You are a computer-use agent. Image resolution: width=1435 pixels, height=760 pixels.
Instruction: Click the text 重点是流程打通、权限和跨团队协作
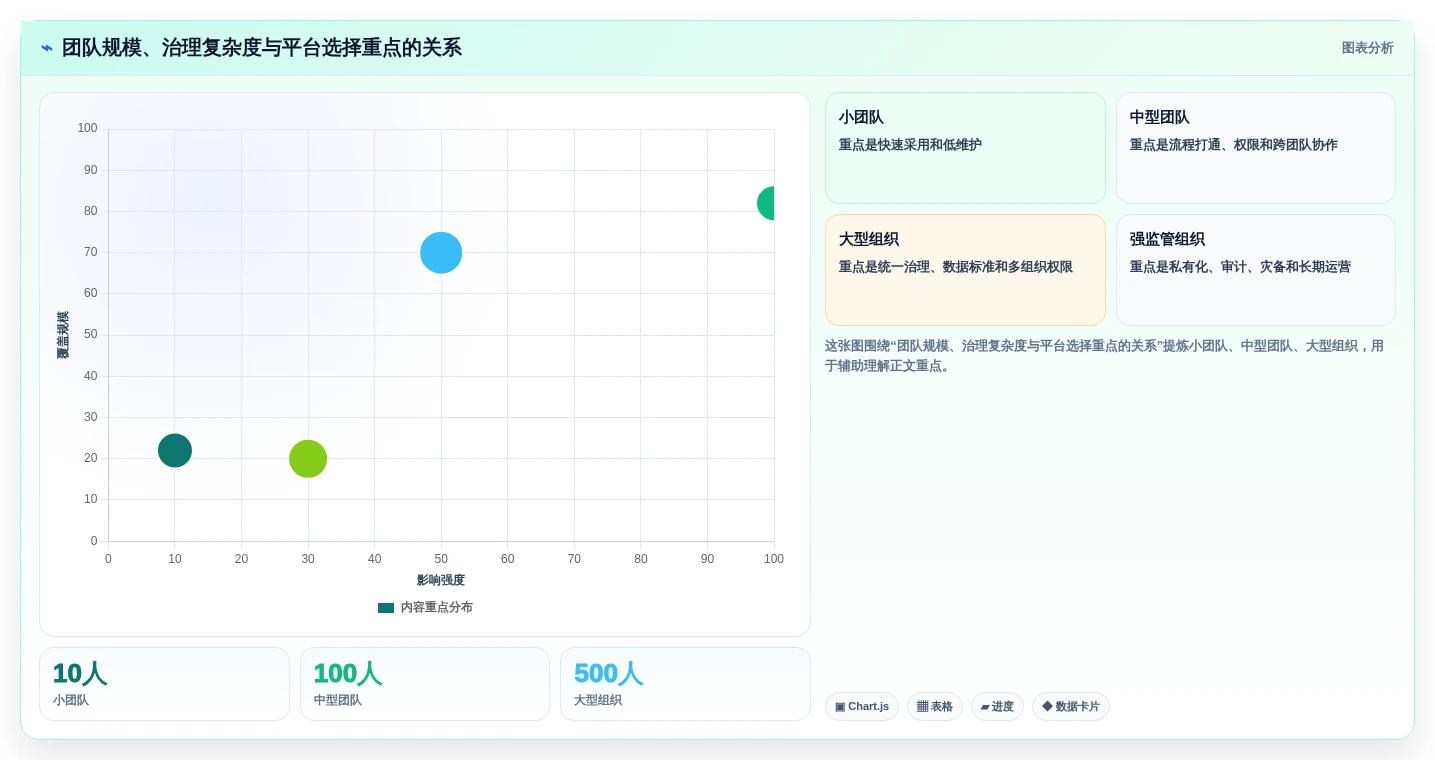click(x=1233, y=145)
